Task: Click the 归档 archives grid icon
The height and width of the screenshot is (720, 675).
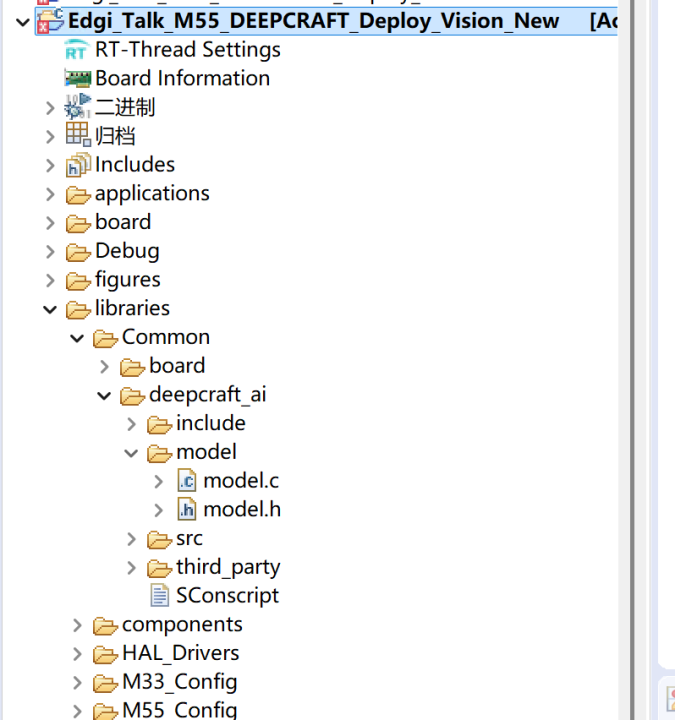Action: [78, 135]
